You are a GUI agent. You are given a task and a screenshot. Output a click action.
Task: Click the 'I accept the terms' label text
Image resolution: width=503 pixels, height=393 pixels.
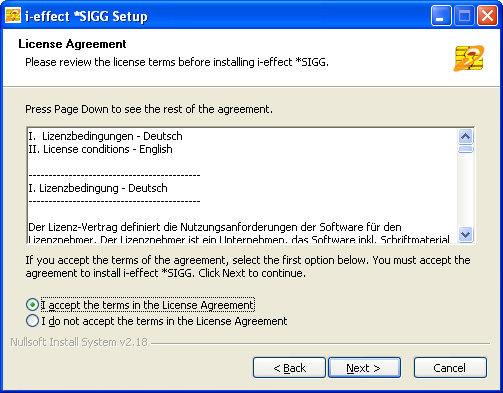click(148, 305)
